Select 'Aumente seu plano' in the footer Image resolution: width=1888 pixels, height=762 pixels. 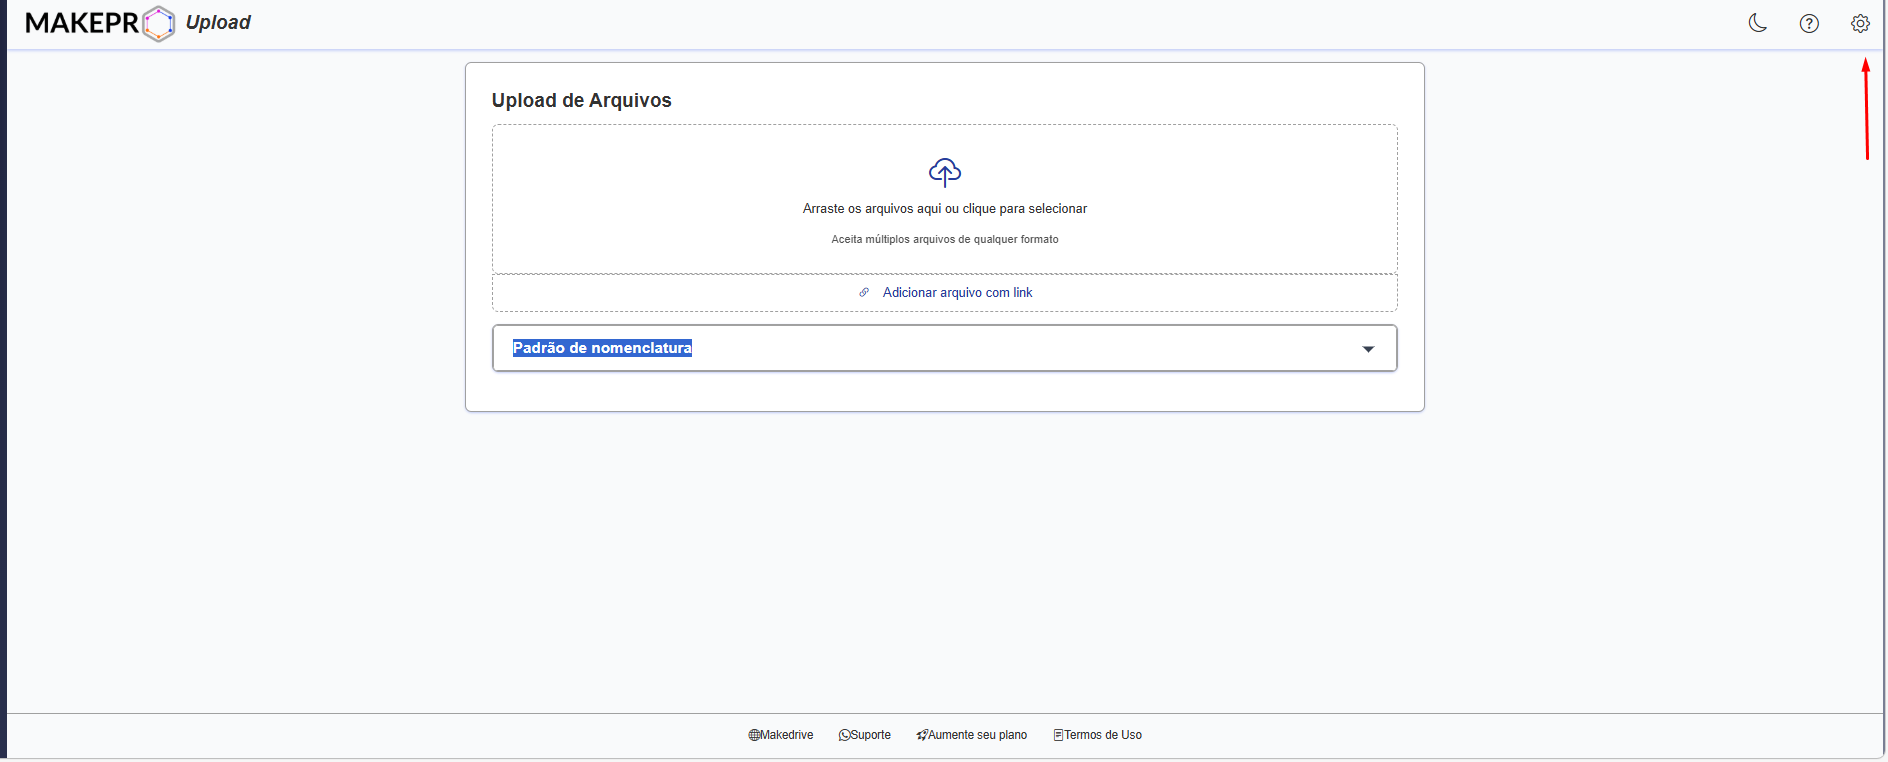pyautogui.click(x=977, y=735)
